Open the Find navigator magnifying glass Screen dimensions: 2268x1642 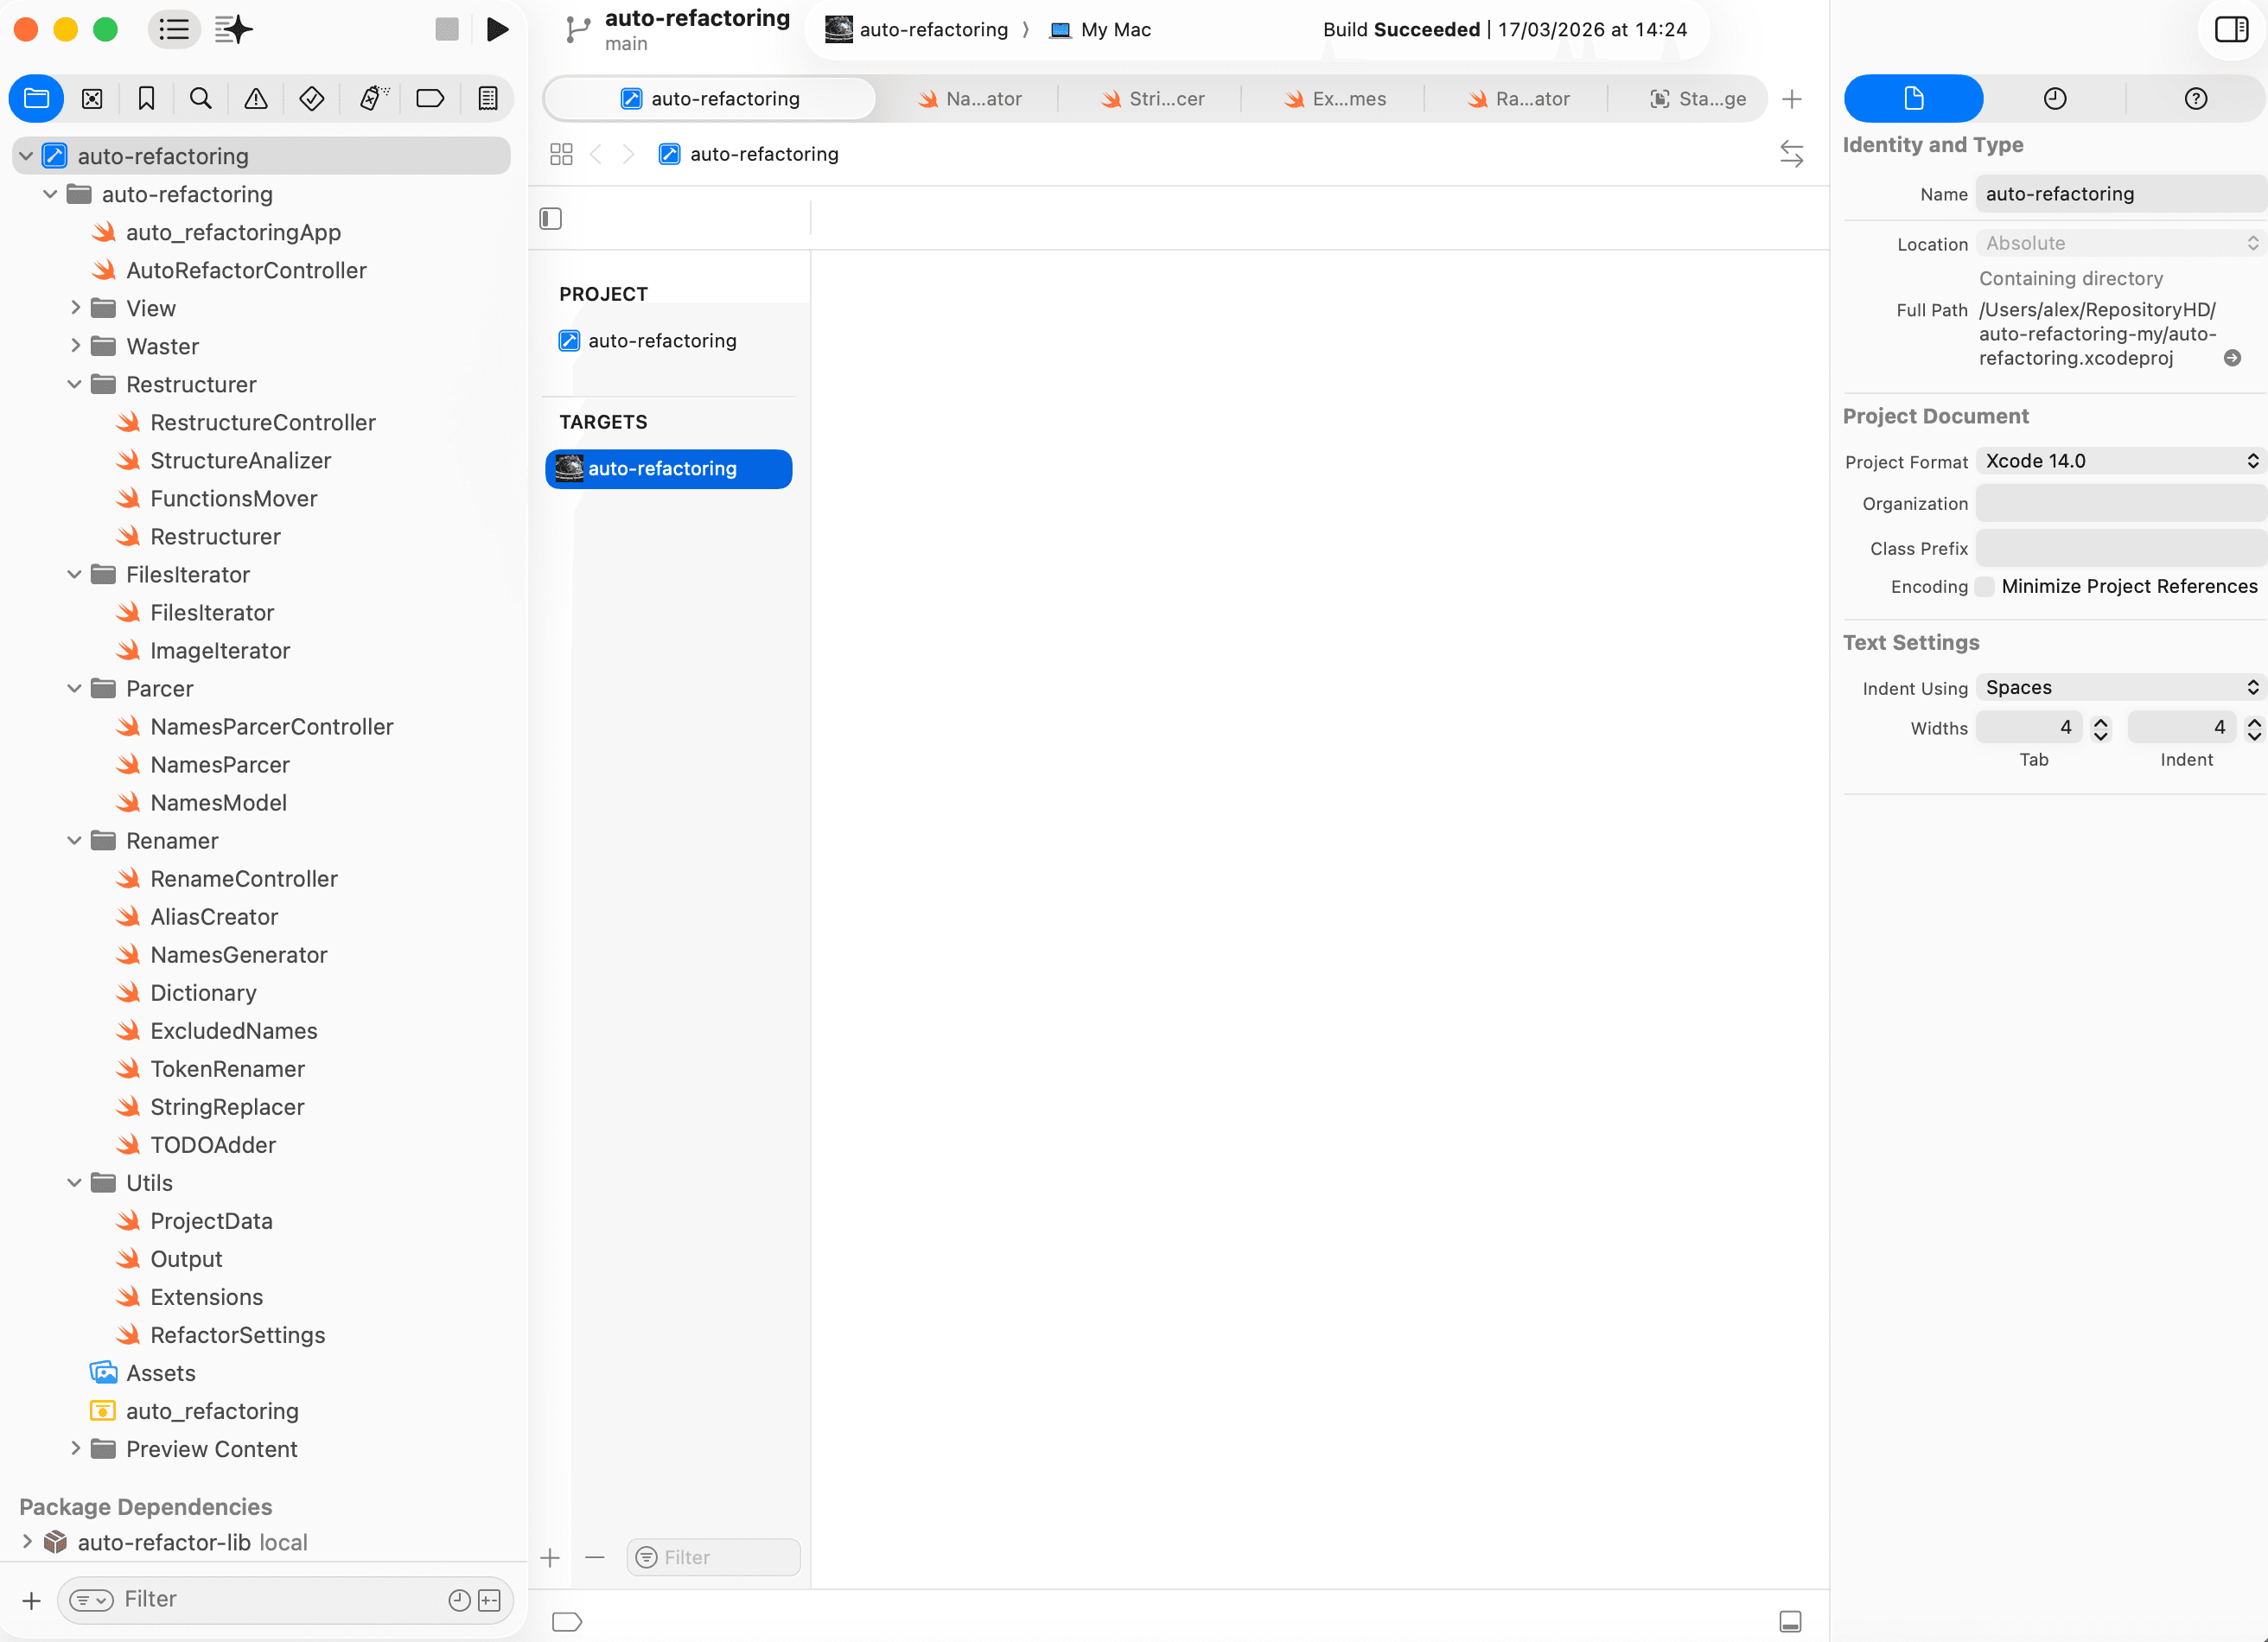pos(201,98)
